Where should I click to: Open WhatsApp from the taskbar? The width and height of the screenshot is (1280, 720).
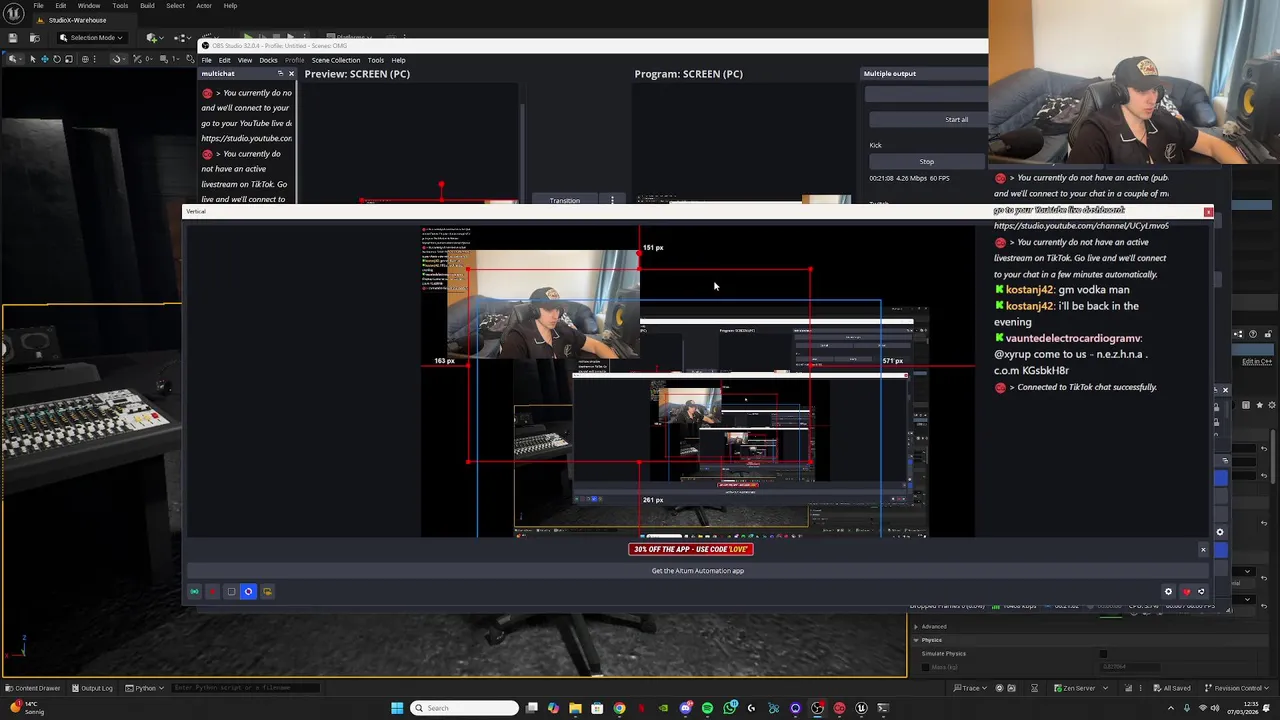click(729, 708)
